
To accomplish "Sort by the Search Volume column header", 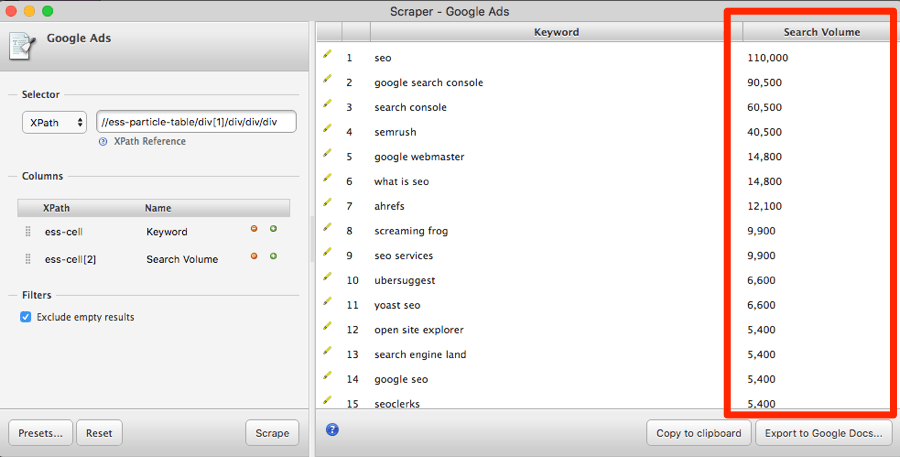I will coord(821,32).
